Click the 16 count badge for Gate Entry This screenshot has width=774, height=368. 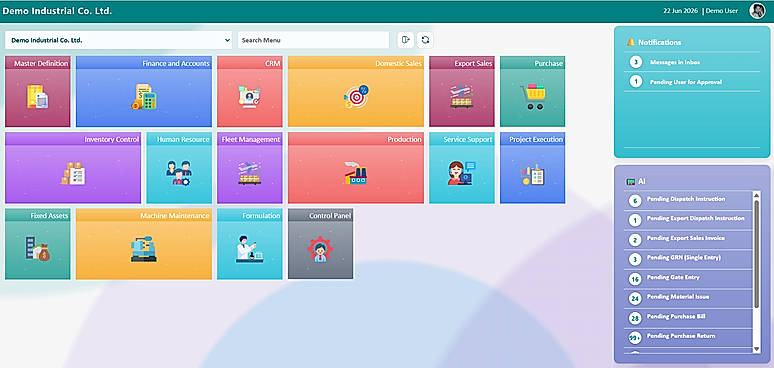(x=635, y=279)
